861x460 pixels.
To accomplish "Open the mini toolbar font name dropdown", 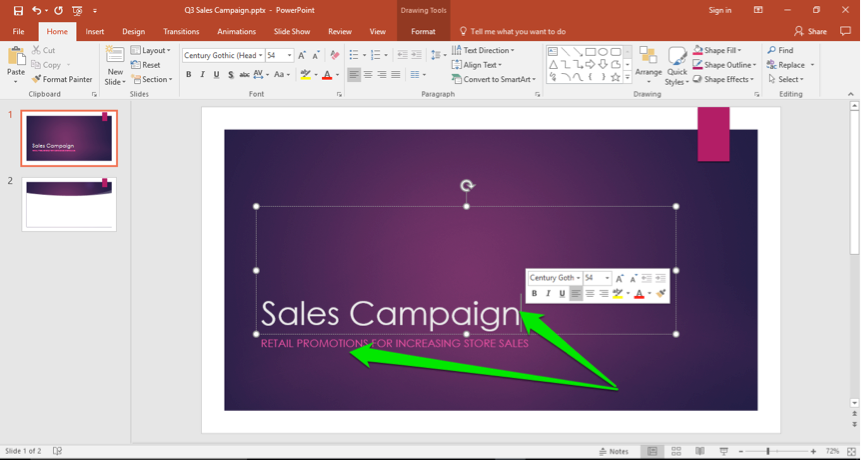I will pyautogui.click(x=578, y=278).
